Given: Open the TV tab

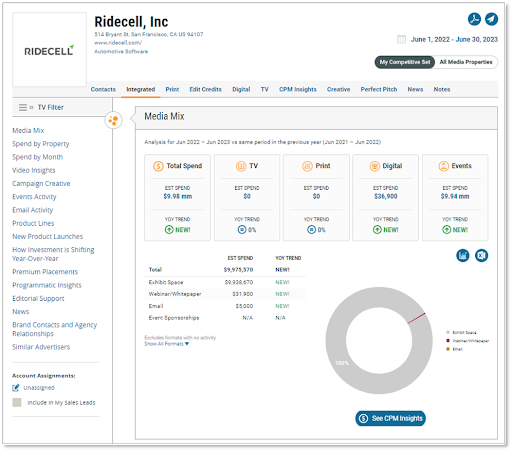Looking at the screenshot, I should click(265, 89).
